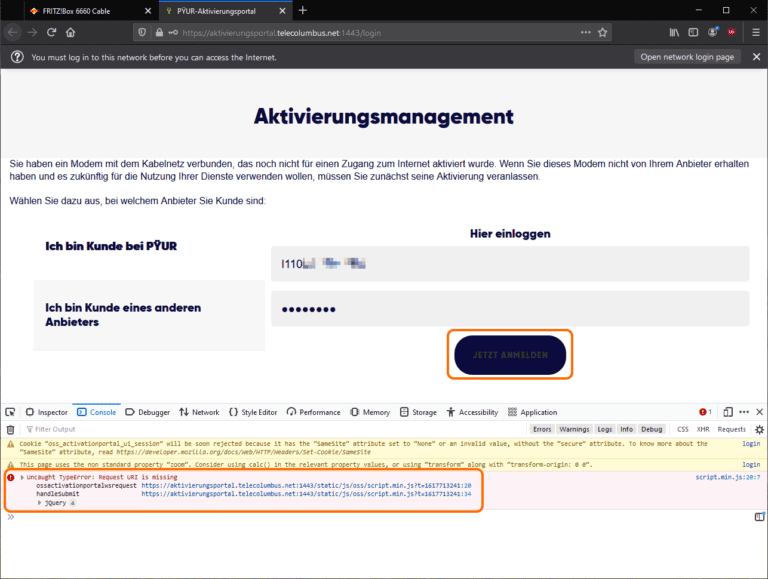Screen dimensions: 768x579
Task: Open the Memory panel
Action: pyautogui.click(x=370, y=412)
